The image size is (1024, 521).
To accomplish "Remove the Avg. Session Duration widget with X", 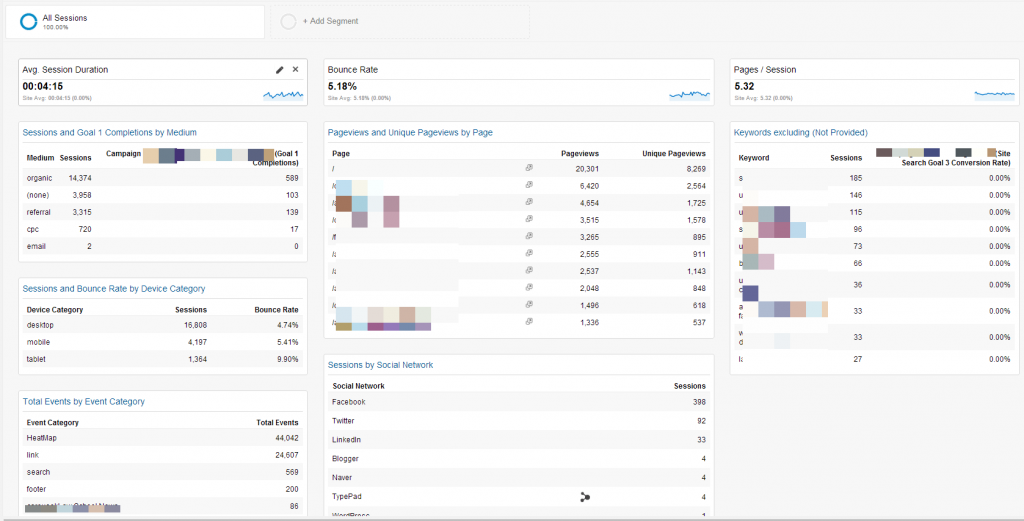I will [295, 69].
